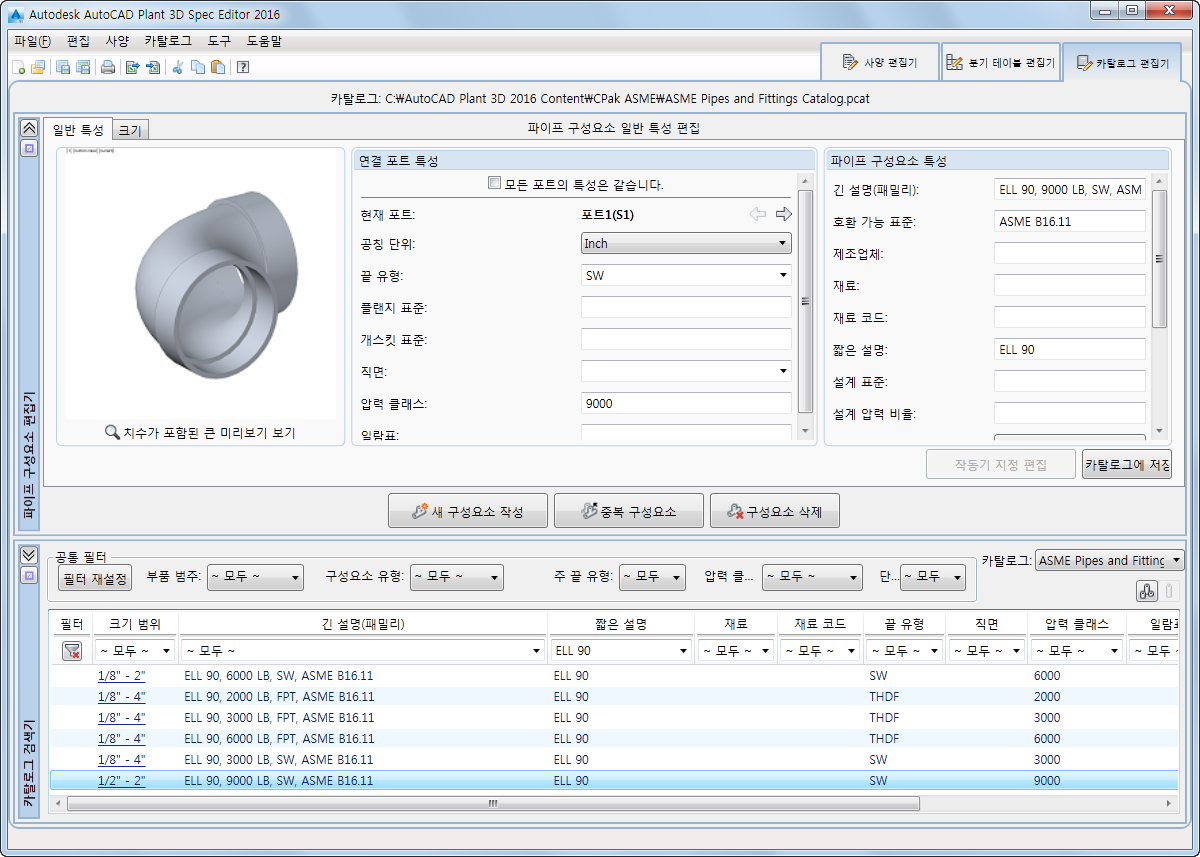Open the 카탈로그 menu
Viewport: 1200px width, 857px height.
click(x=168, y=41)
